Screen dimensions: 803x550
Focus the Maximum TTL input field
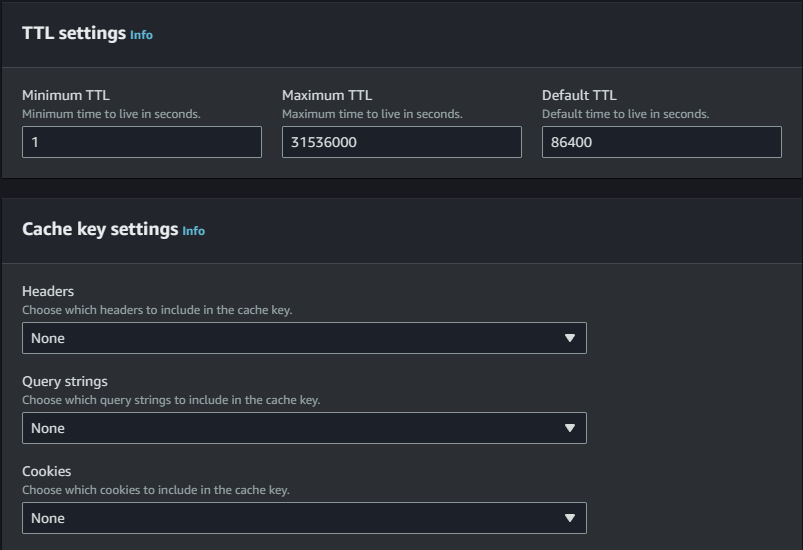[x=401, y=142]
